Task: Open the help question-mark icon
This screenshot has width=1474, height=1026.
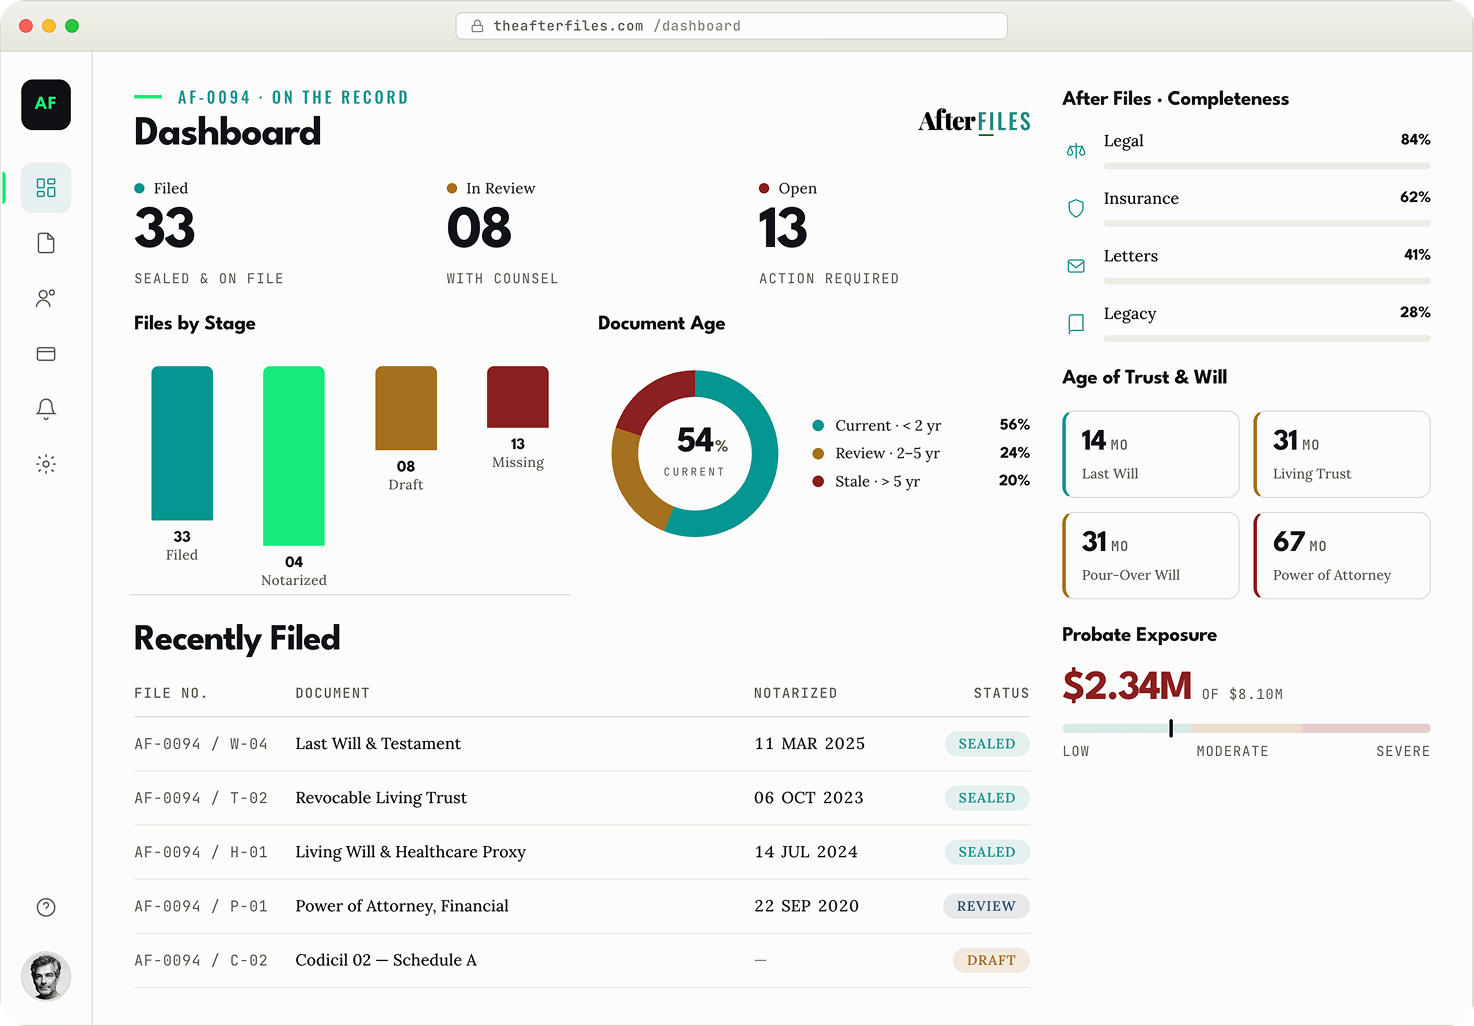Action: coord(46,907)
